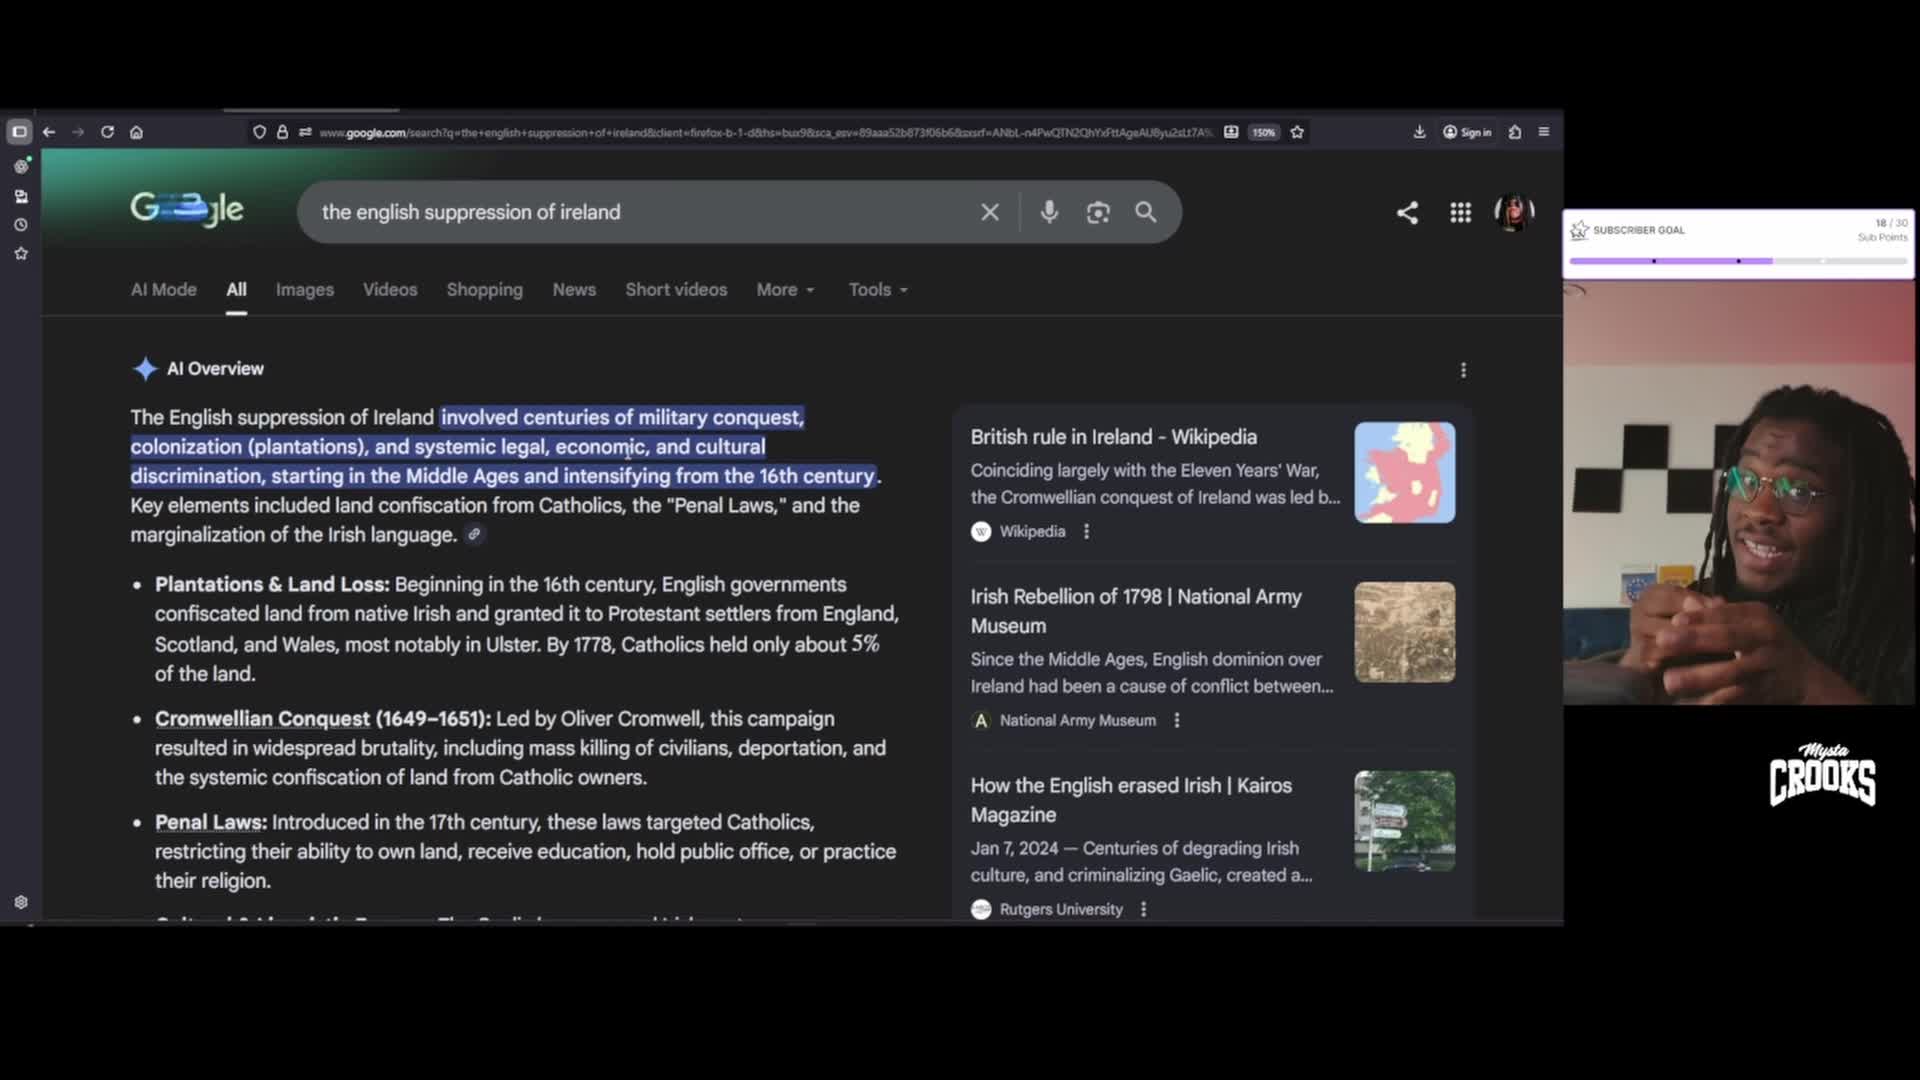Click the share icon beside apps grid
This screenshot has width=1920, height=1080.
point(1407,212)
